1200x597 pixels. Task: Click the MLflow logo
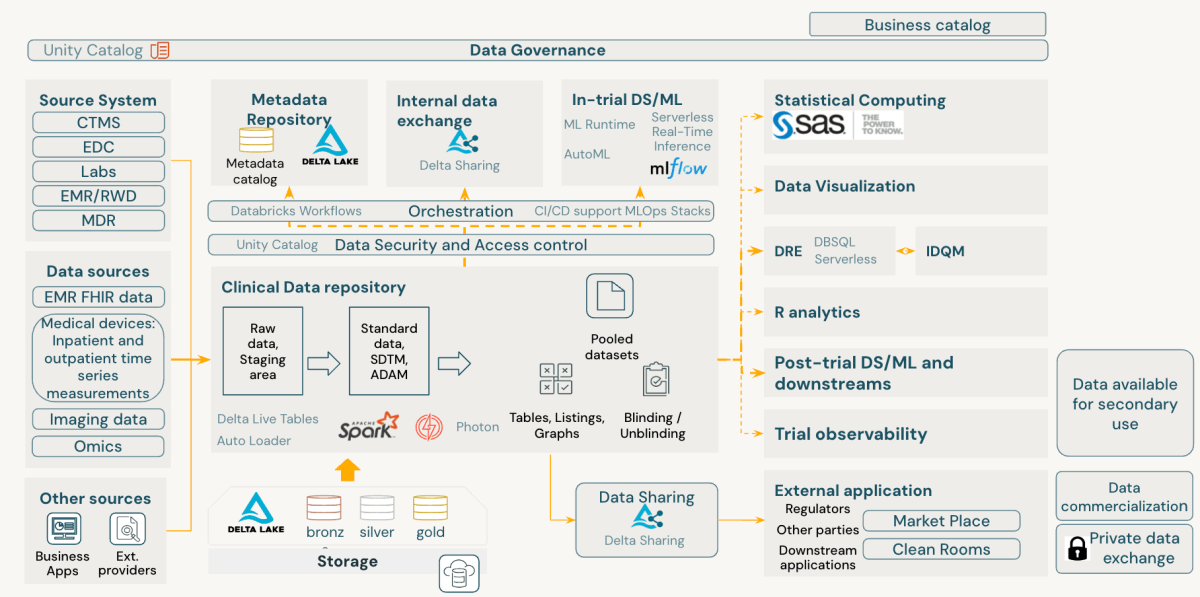click(x=678, y=168)
